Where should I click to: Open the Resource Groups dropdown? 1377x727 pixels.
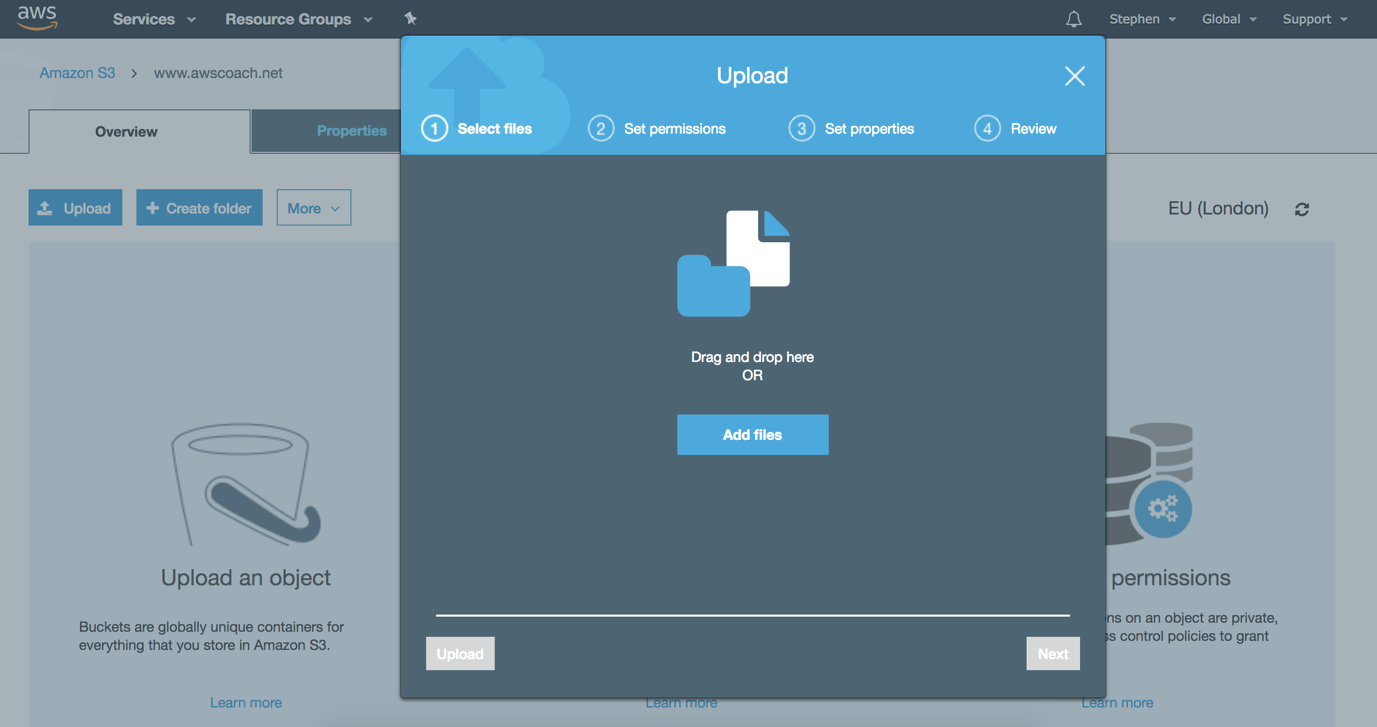tap(298, 19)
